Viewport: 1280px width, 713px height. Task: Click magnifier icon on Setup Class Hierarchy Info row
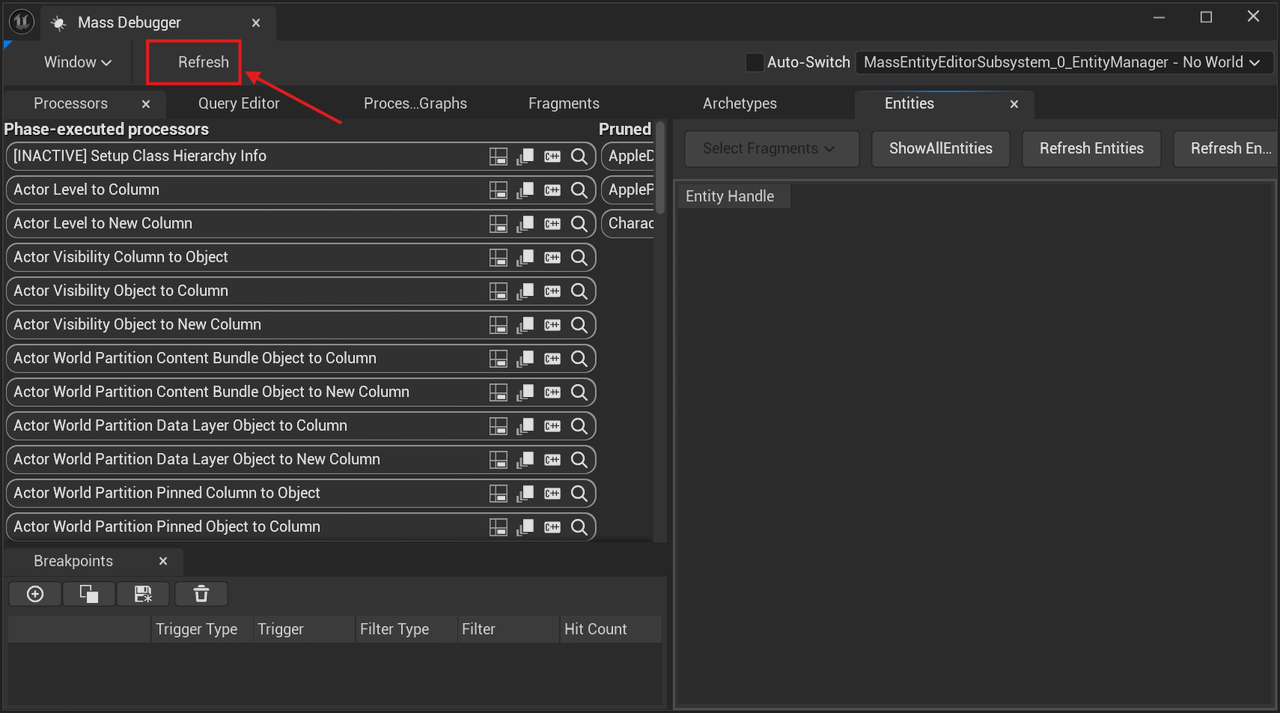pyautogui.click(x=579, y=156)
